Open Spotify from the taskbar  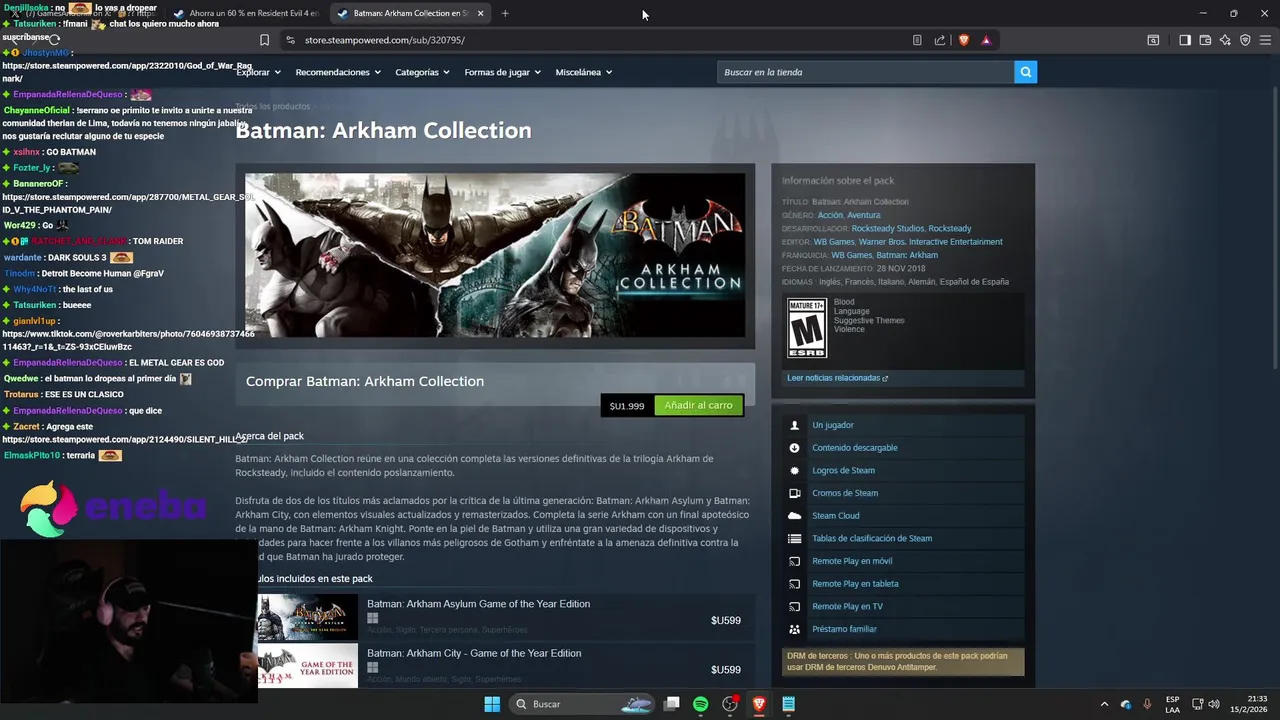(x=701, y=704)
